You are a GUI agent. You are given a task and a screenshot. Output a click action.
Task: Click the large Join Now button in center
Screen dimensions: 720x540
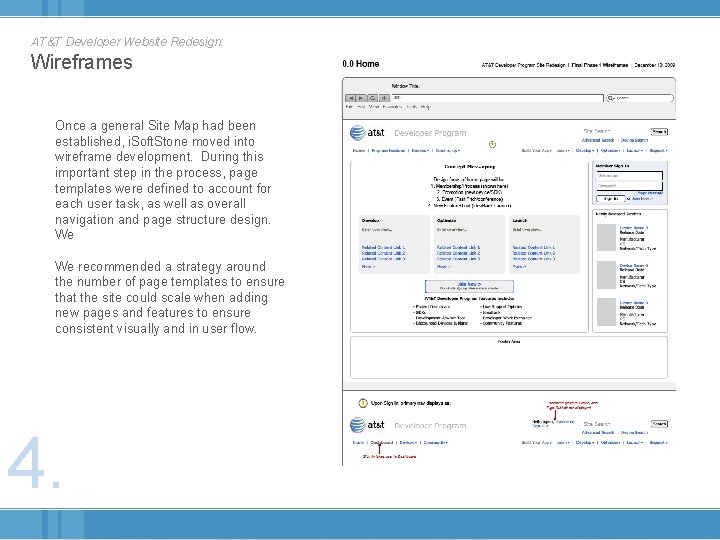[469, 286]
